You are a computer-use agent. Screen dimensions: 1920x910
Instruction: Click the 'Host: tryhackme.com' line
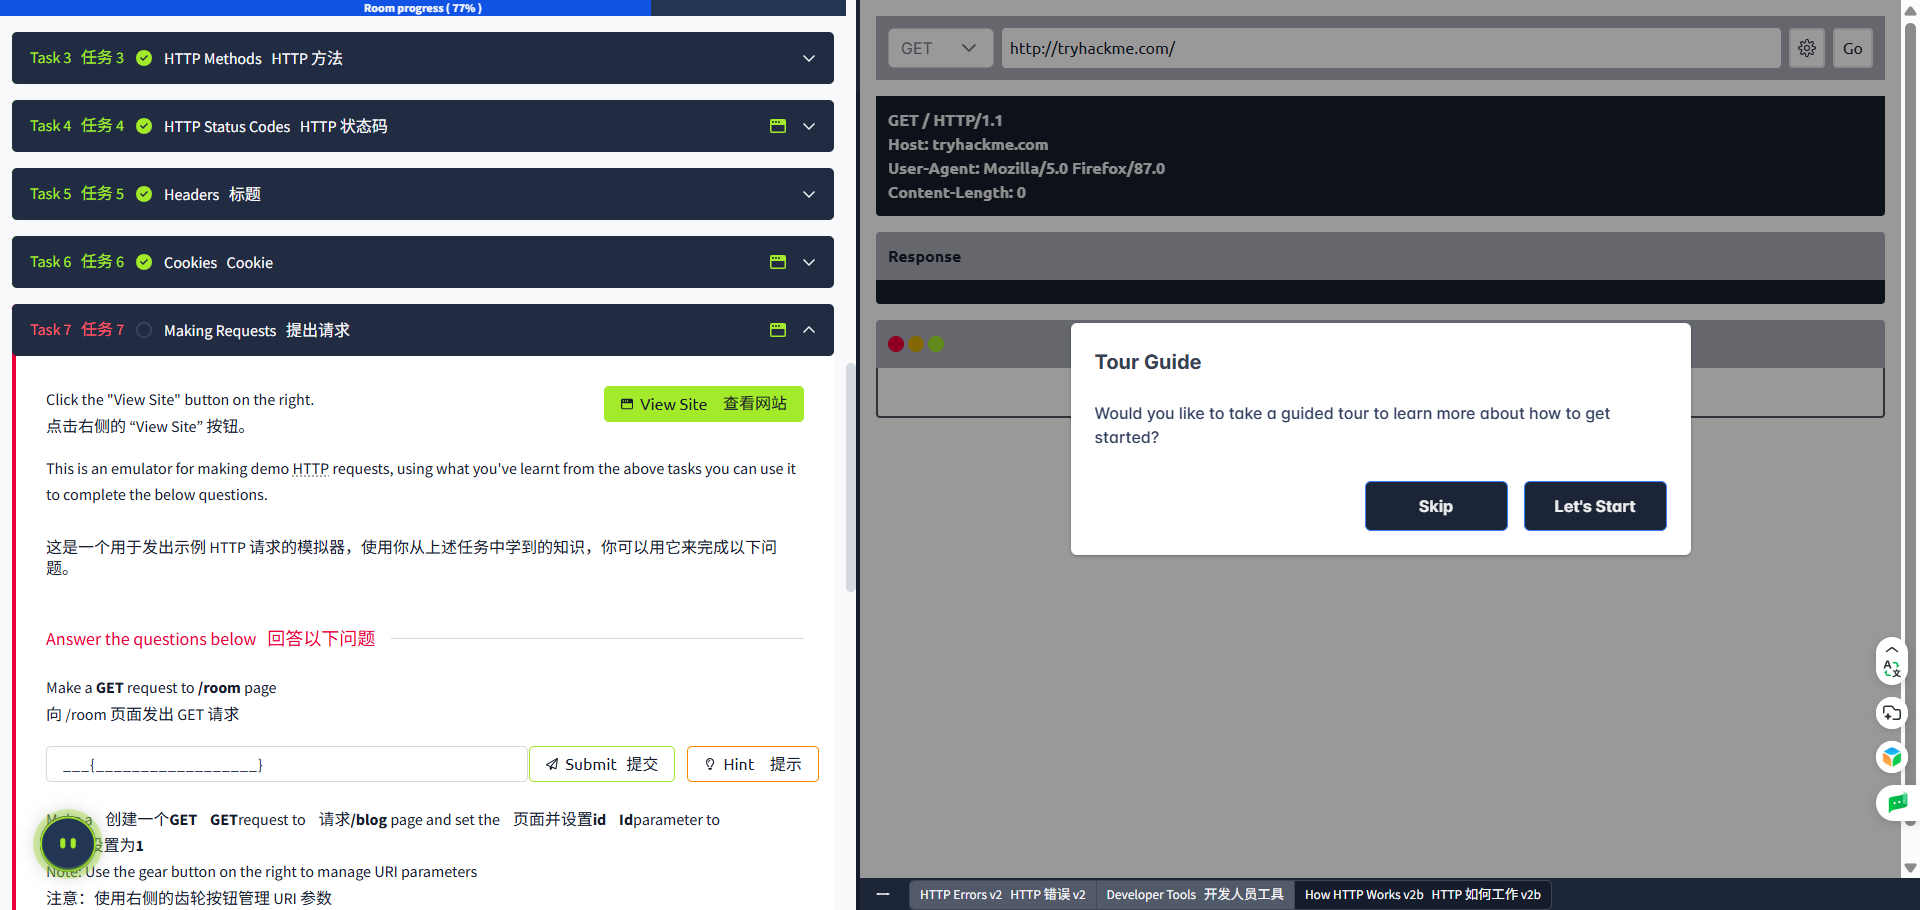[968, 145]
